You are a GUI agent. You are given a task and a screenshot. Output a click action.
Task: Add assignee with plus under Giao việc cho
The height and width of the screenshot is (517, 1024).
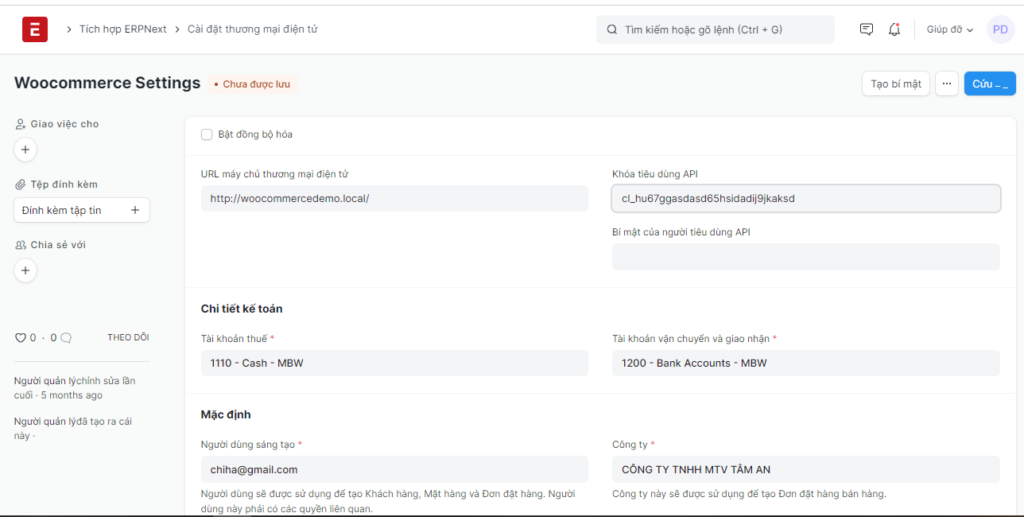[x=26, y=150]
